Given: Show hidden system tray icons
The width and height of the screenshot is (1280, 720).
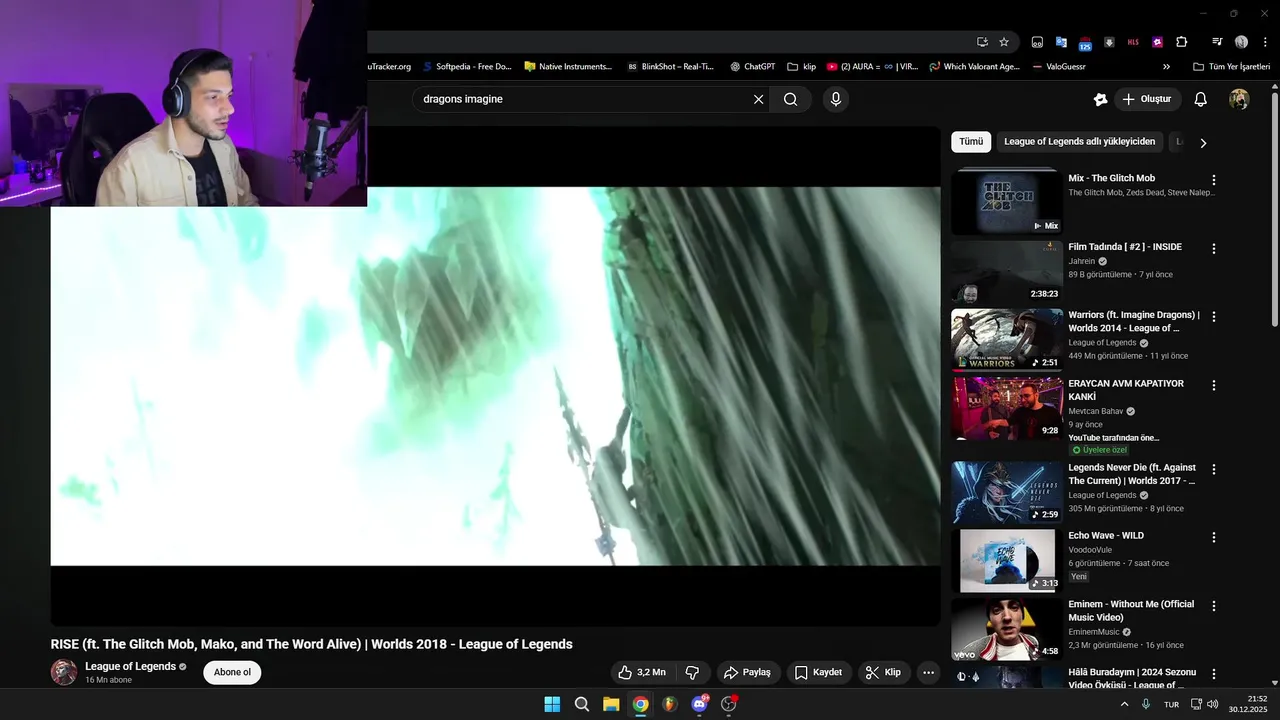Looking at the screenshot, I should click(x=1124, y=704).
